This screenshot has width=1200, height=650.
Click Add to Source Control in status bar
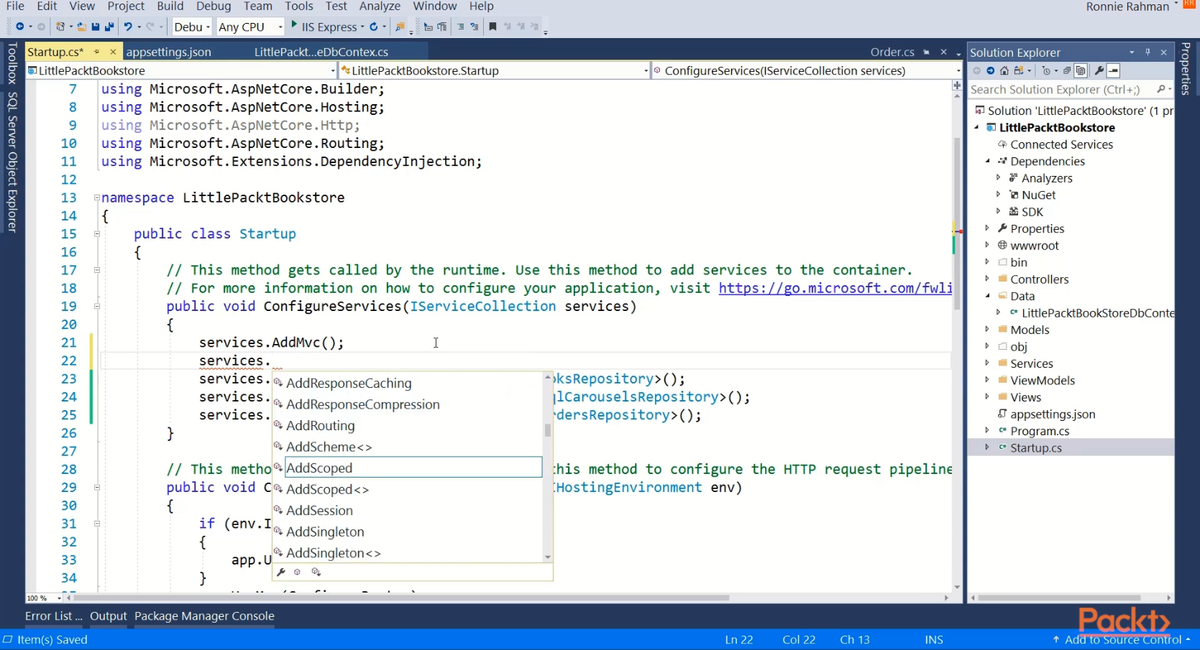pos(1123,639)
